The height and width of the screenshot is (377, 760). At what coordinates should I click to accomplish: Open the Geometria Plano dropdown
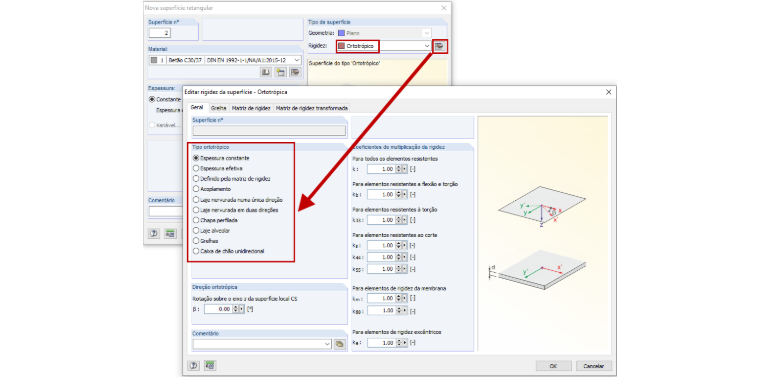click(427, 33)
